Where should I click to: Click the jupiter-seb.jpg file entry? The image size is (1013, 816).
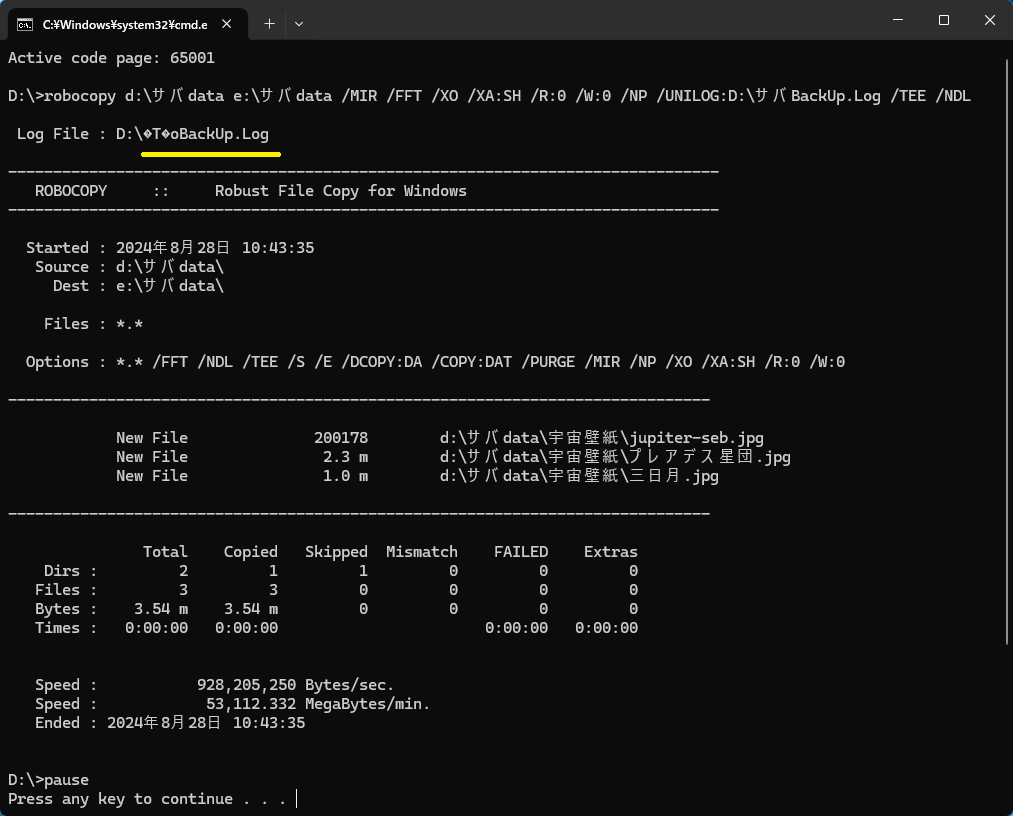(x=439, y=438)
